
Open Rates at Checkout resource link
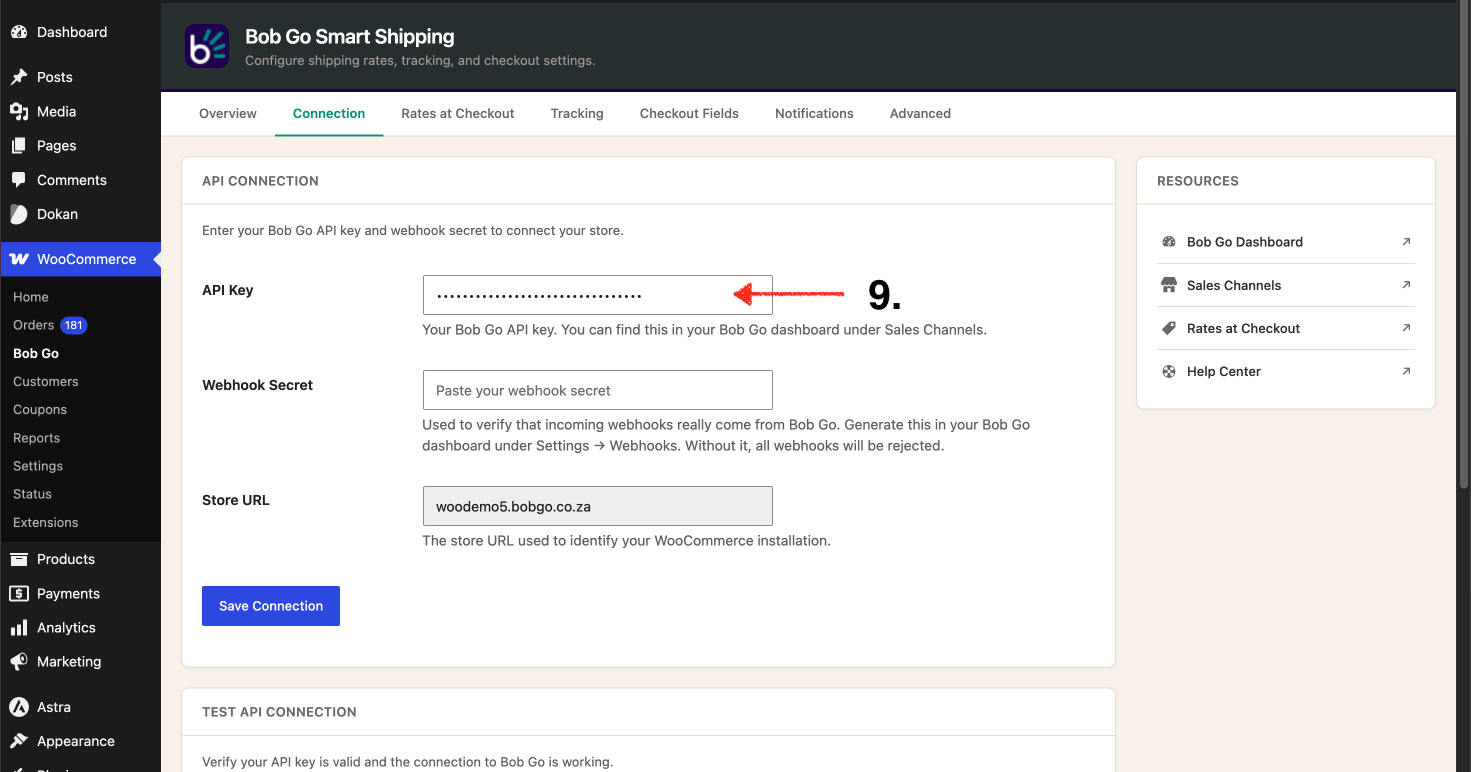click(1286, 328)
